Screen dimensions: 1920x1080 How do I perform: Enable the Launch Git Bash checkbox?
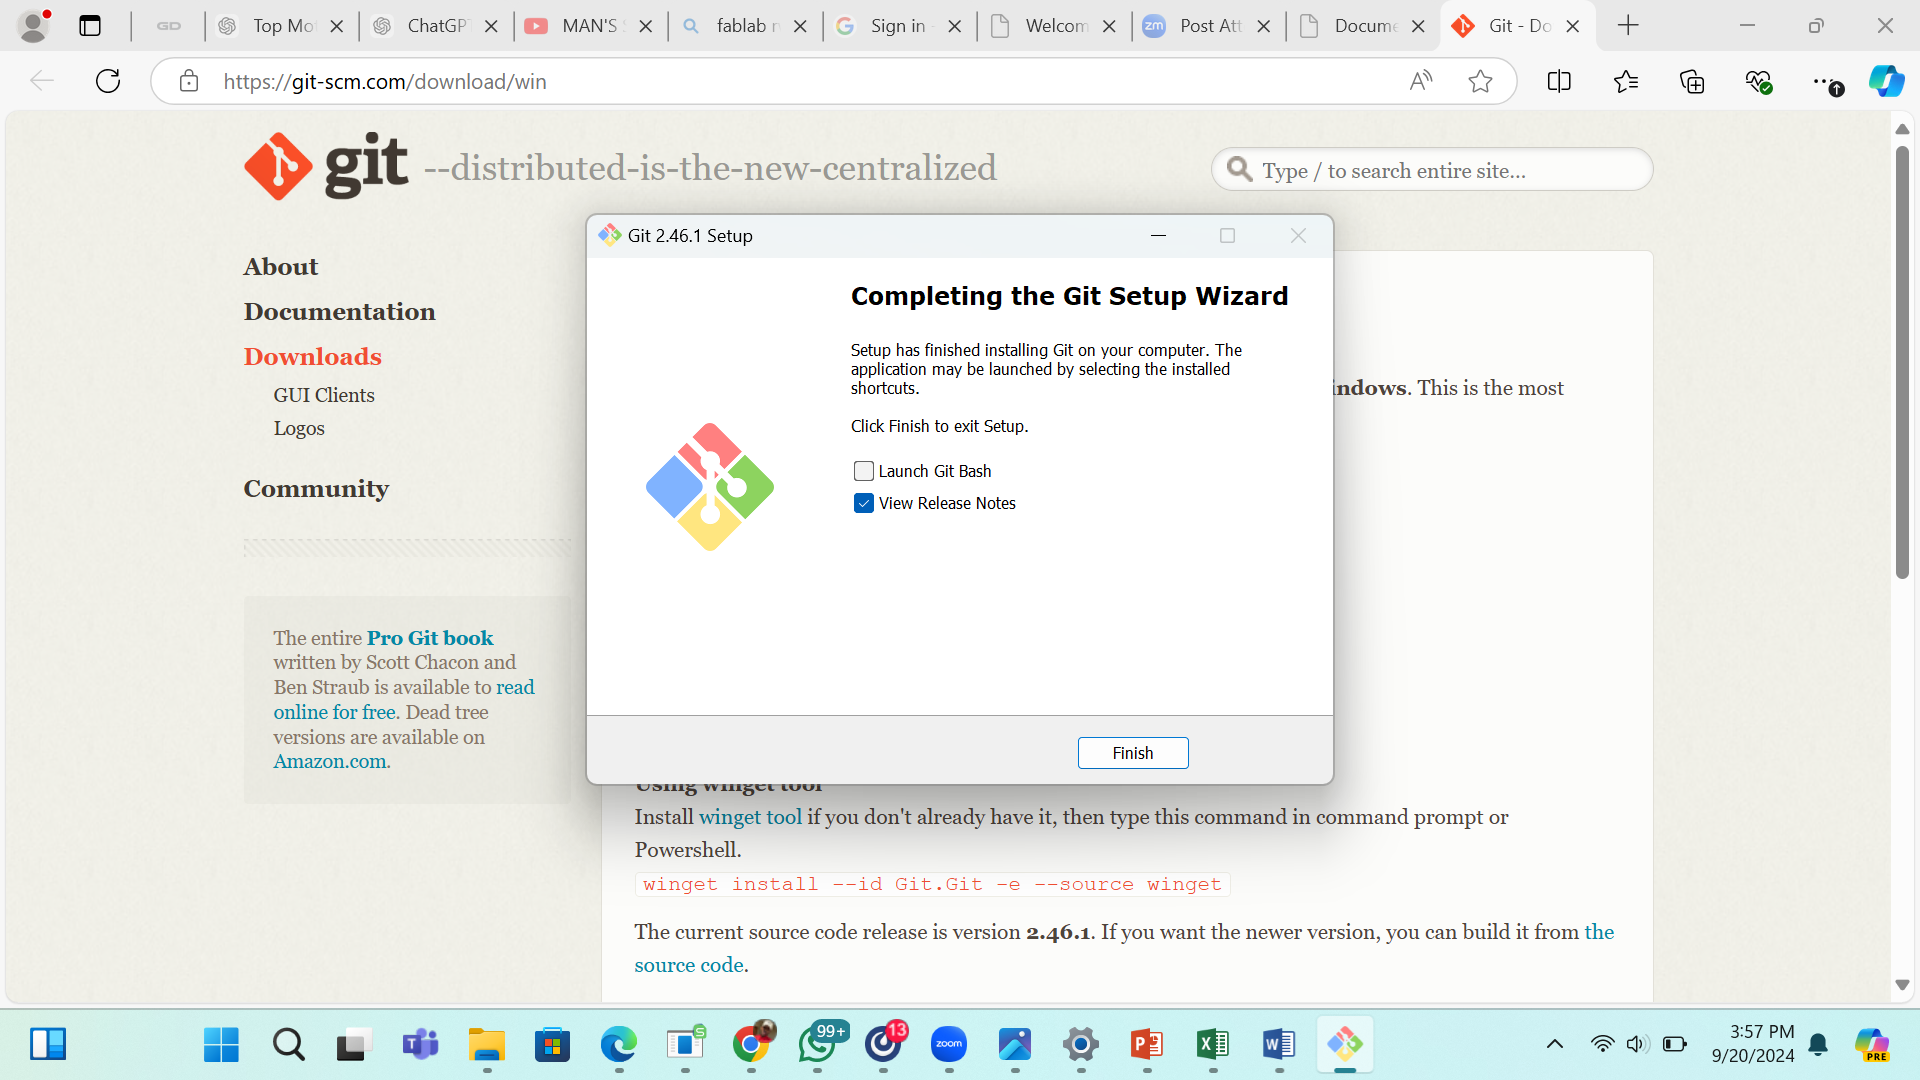(864, 471)
